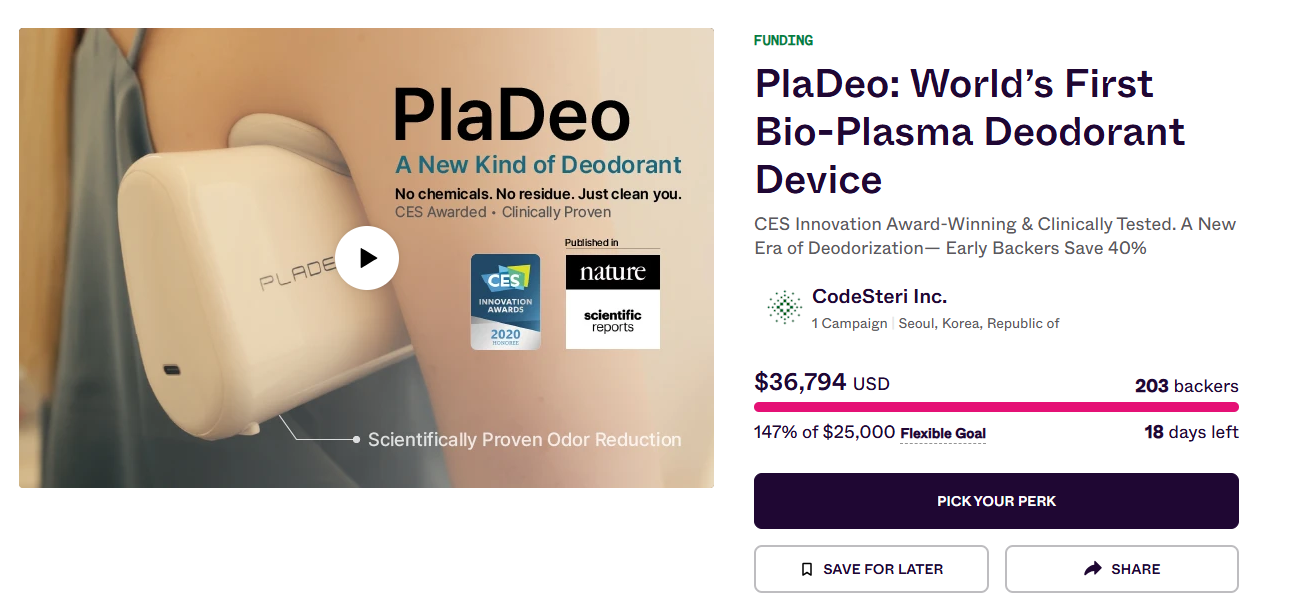Pick Your Perk button
The height and width of the screenshot is (608, 1290).
996,501
